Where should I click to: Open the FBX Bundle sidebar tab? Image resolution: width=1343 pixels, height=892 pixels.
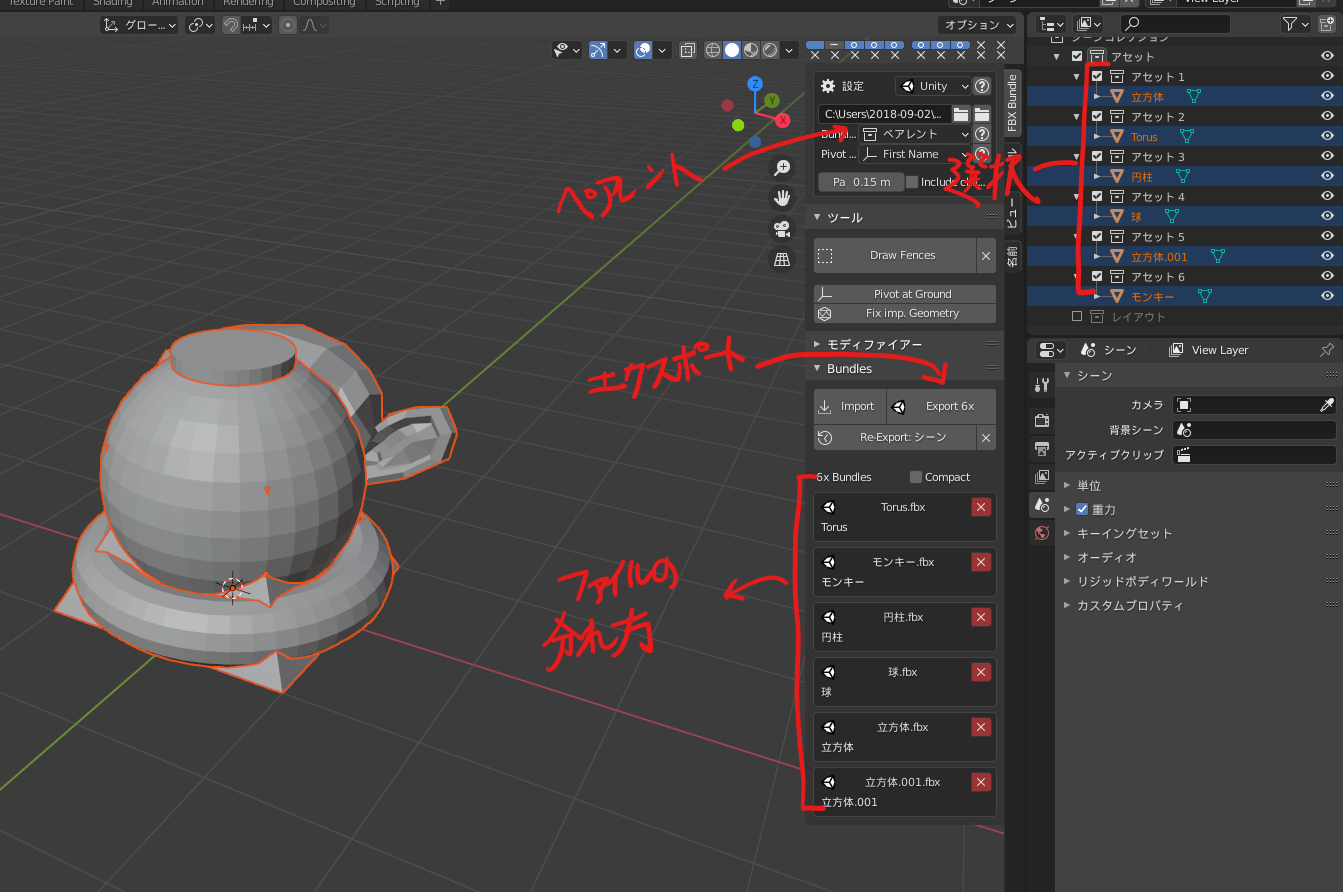click(1012, 102)
